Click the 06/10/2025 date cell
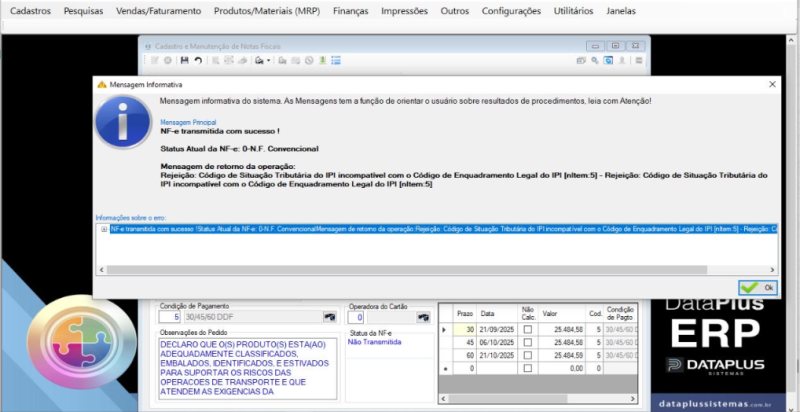The width and height of the screenshot is (800, 412). pyautogui.click(x=495, y=342)
